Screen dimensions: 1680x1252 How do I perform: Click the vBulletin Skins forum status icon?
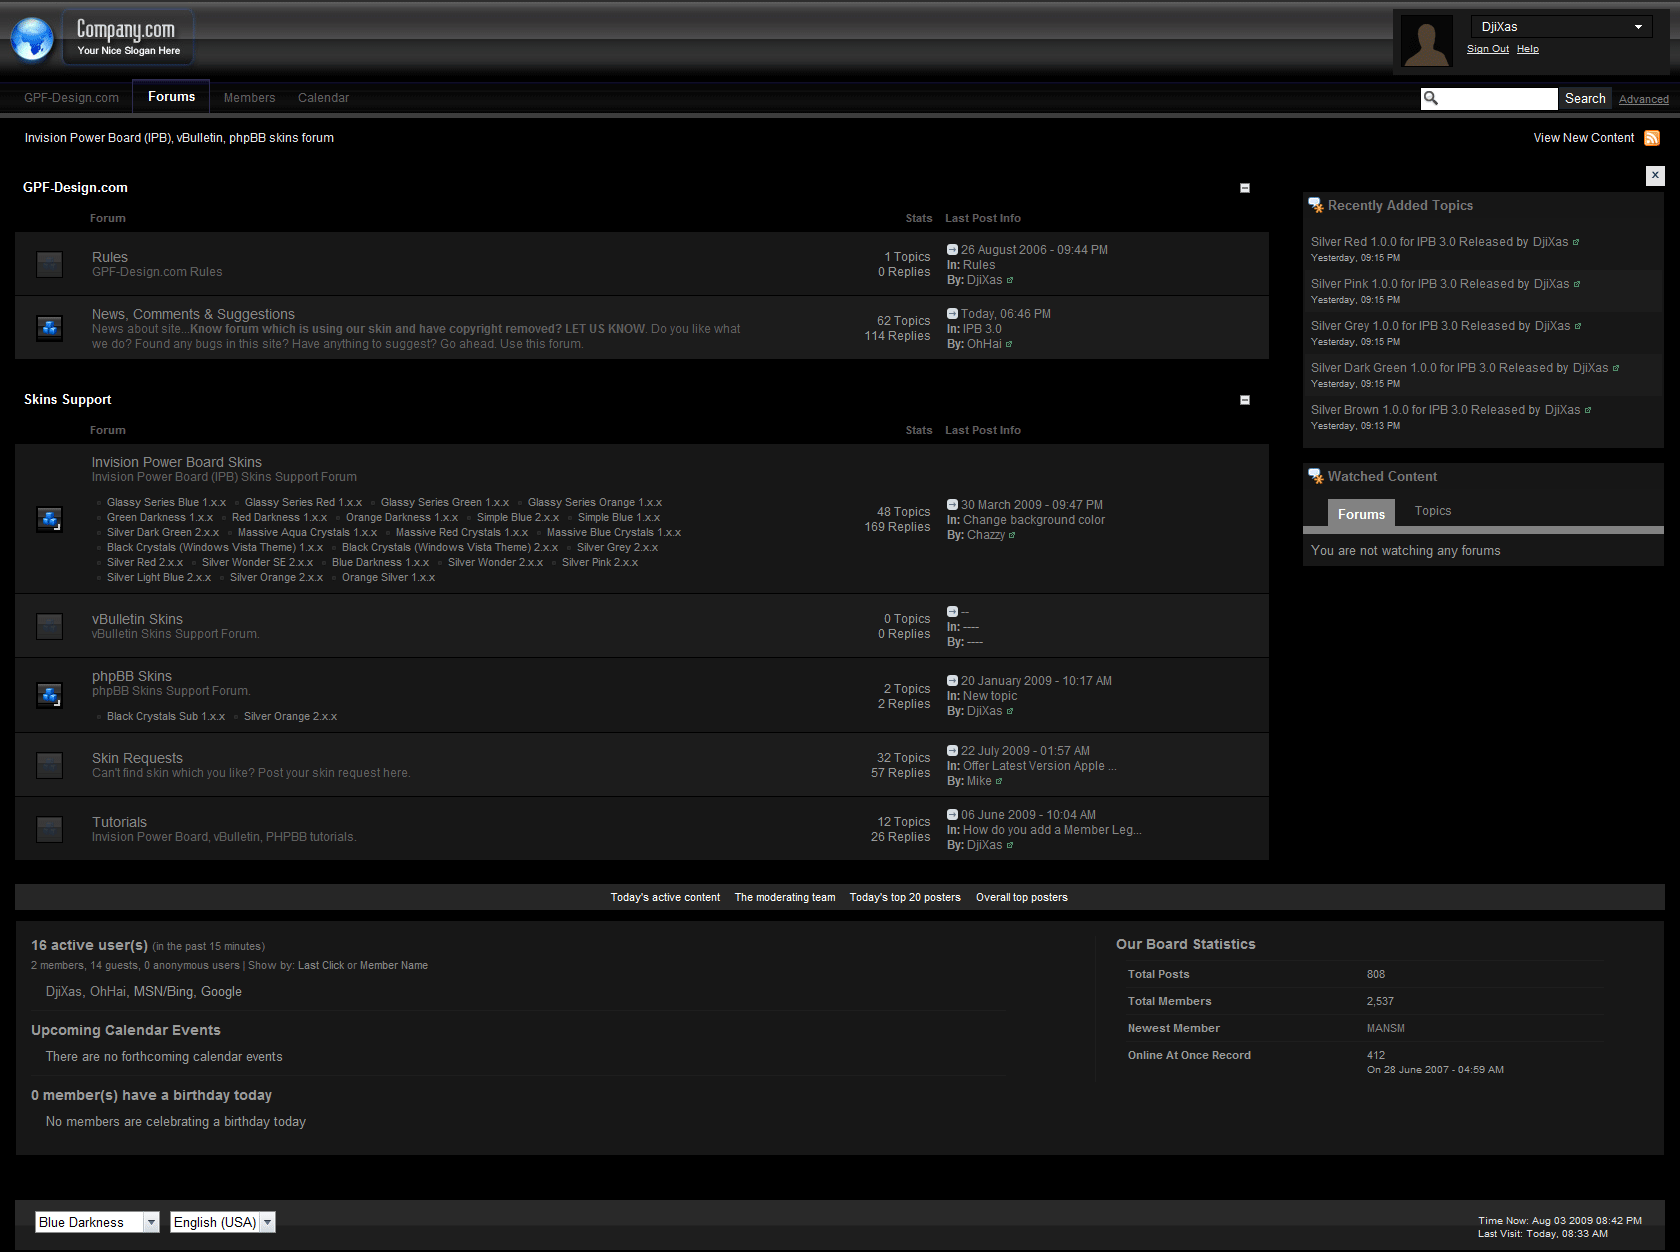point(49,626)
